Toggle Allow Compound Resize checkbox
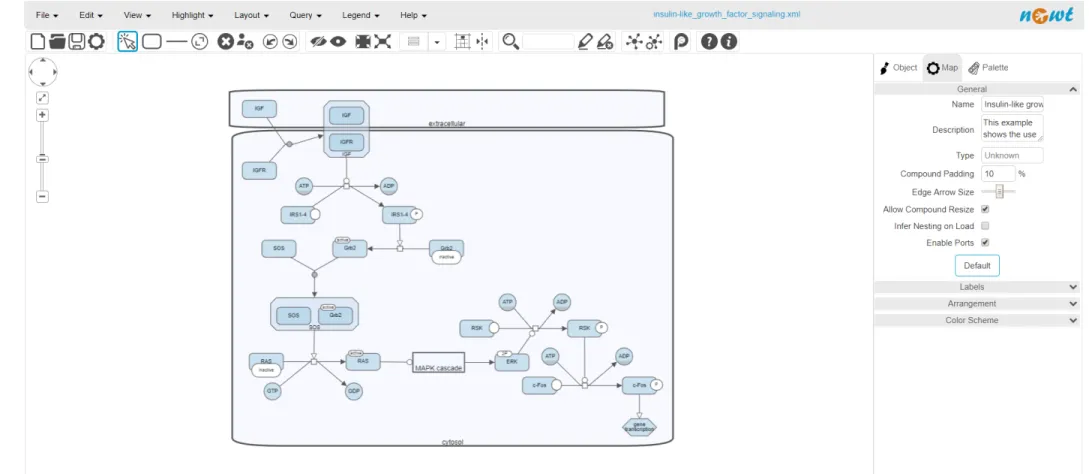The height and width of the screenshot is (474, 1089). pos(985,209)
